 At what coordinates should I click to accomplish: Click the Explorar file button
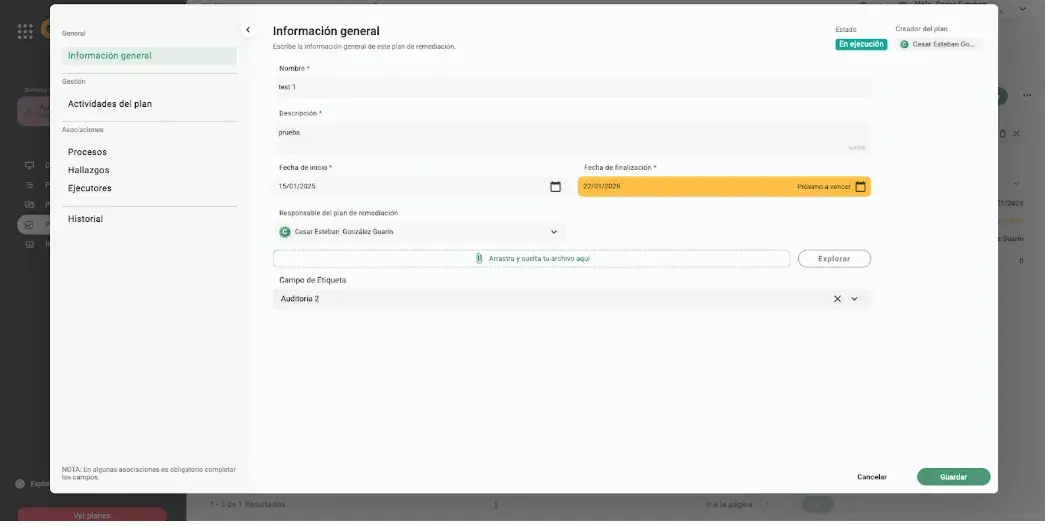click(834, 259)
